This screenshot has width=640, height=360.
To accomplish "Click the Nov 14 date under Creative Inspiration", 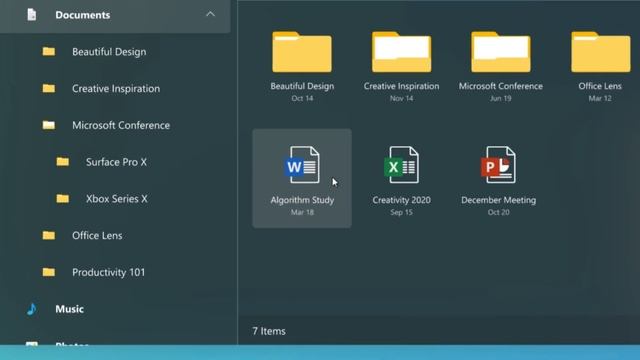I will [402, 98].
